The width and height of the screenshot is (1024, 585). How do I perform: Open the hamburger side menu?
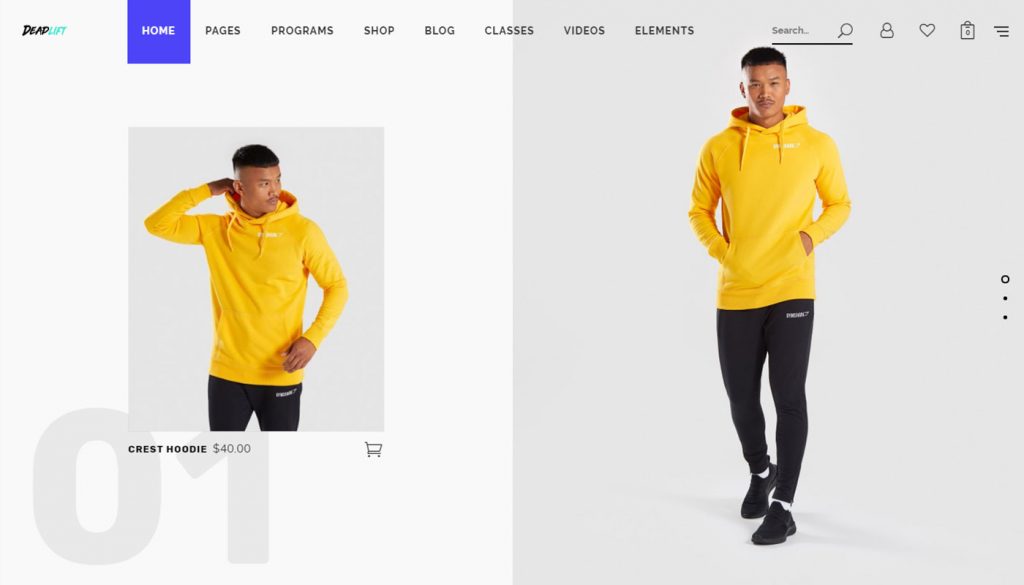click(1001, 31)
